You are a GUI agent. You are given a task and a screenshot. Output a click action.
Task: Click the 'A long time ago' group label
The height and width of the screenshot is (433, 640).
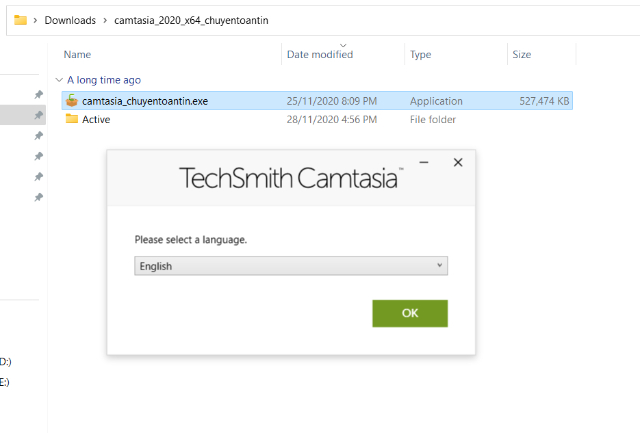click(x=104, y=80)
